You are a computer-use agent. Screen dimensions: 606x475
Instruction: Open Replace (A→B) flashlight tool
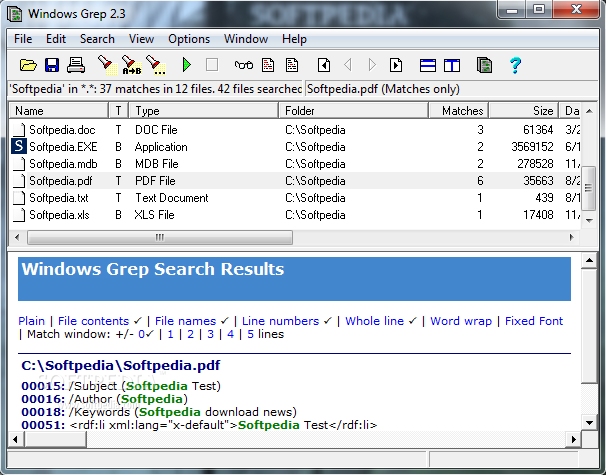(131, 65)
